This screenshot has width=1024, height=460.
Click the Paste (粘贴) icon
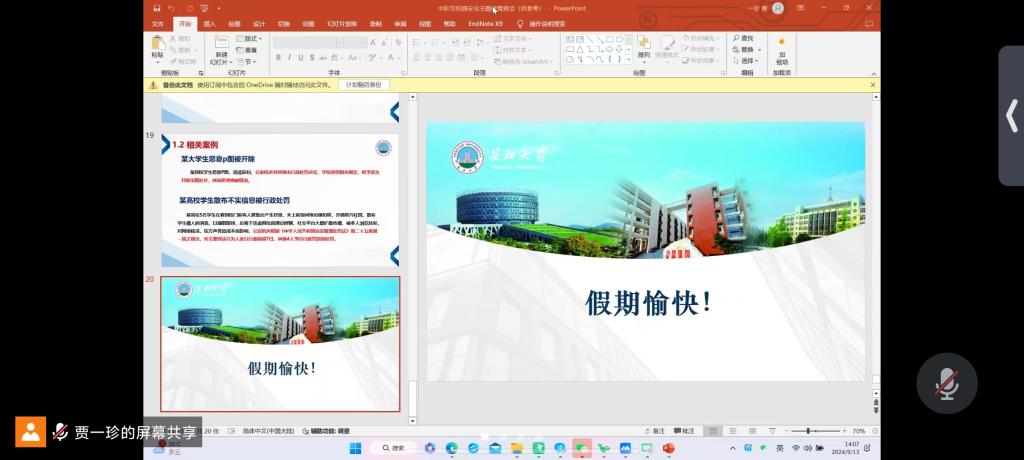tap(157, 44)
